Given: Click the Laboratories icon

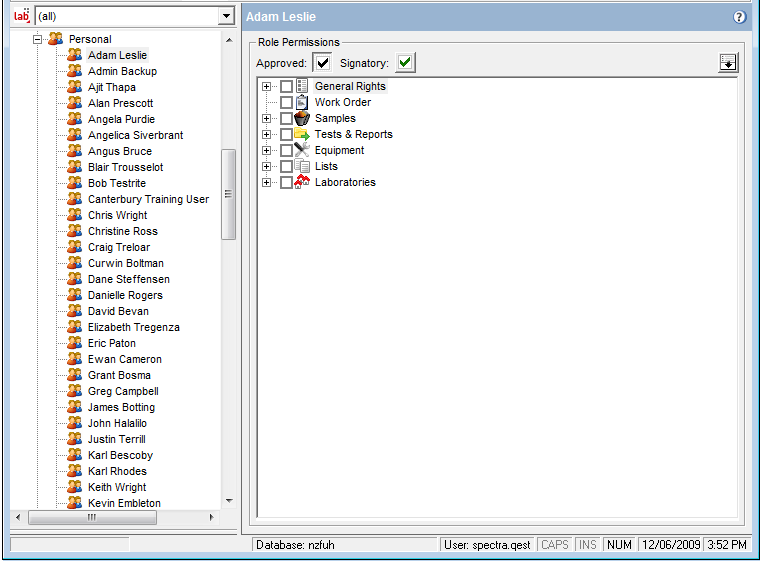Looking at the screenshot, I should click(302, 183).
